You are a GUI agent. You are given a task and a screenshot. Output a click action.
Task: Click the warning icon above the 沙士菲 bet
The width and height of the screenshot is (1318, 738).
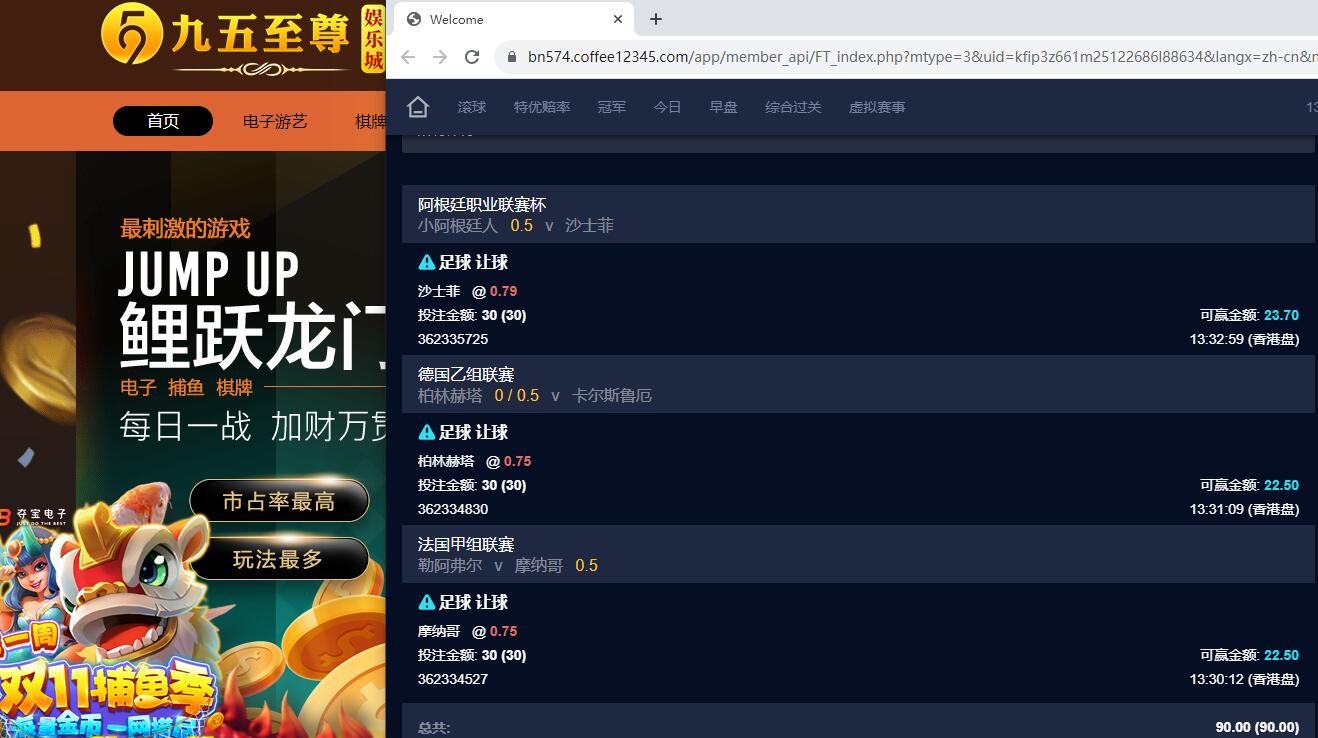point(427,262)
